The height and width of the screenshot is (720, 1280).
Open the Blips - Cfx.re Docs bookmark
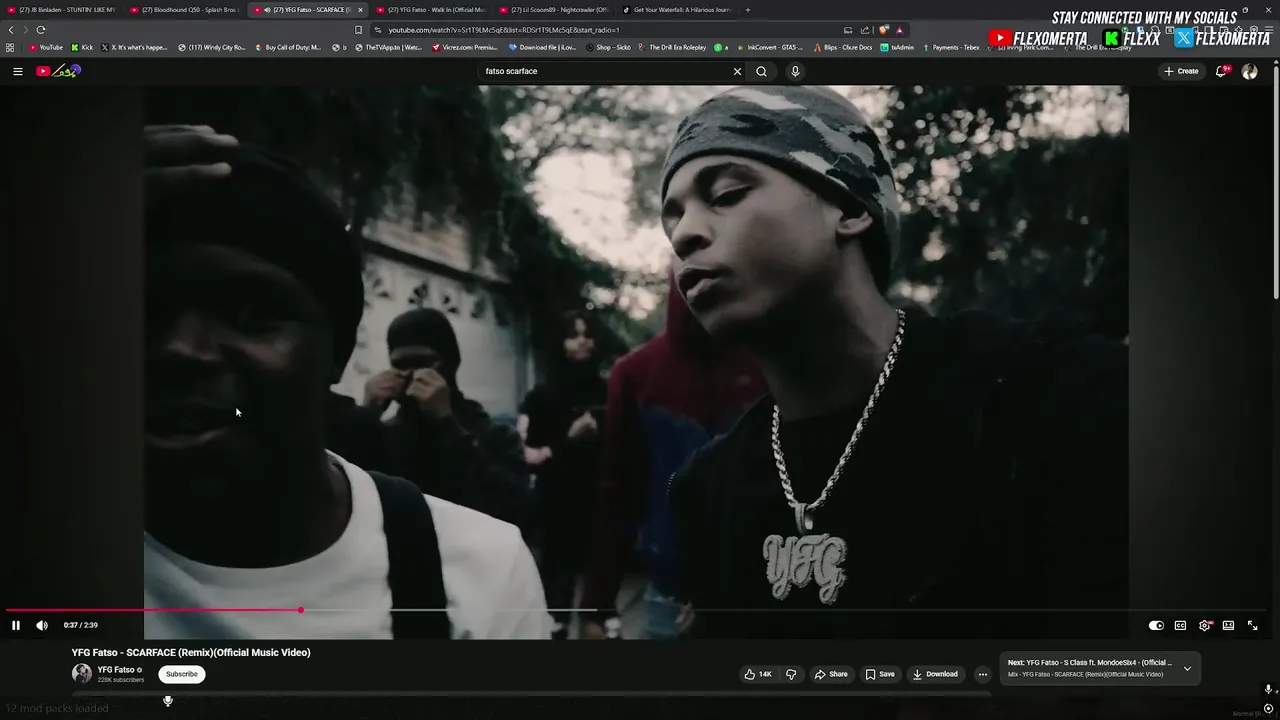(x=843, y=47)
